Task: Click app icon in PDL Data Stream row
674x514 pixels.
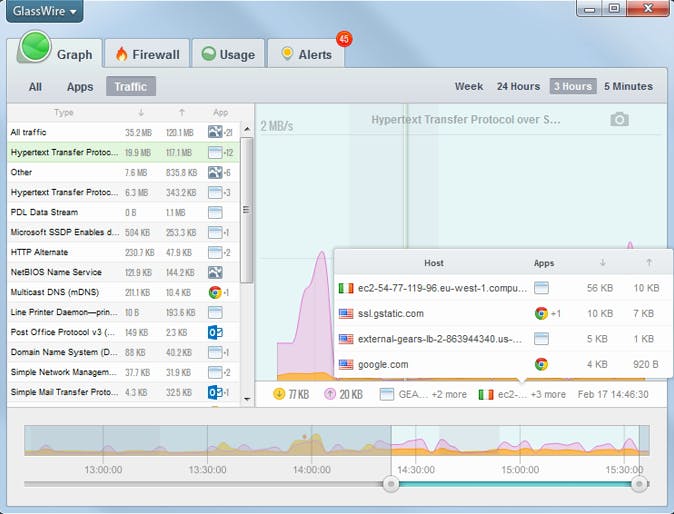Action: click(215, 212)
